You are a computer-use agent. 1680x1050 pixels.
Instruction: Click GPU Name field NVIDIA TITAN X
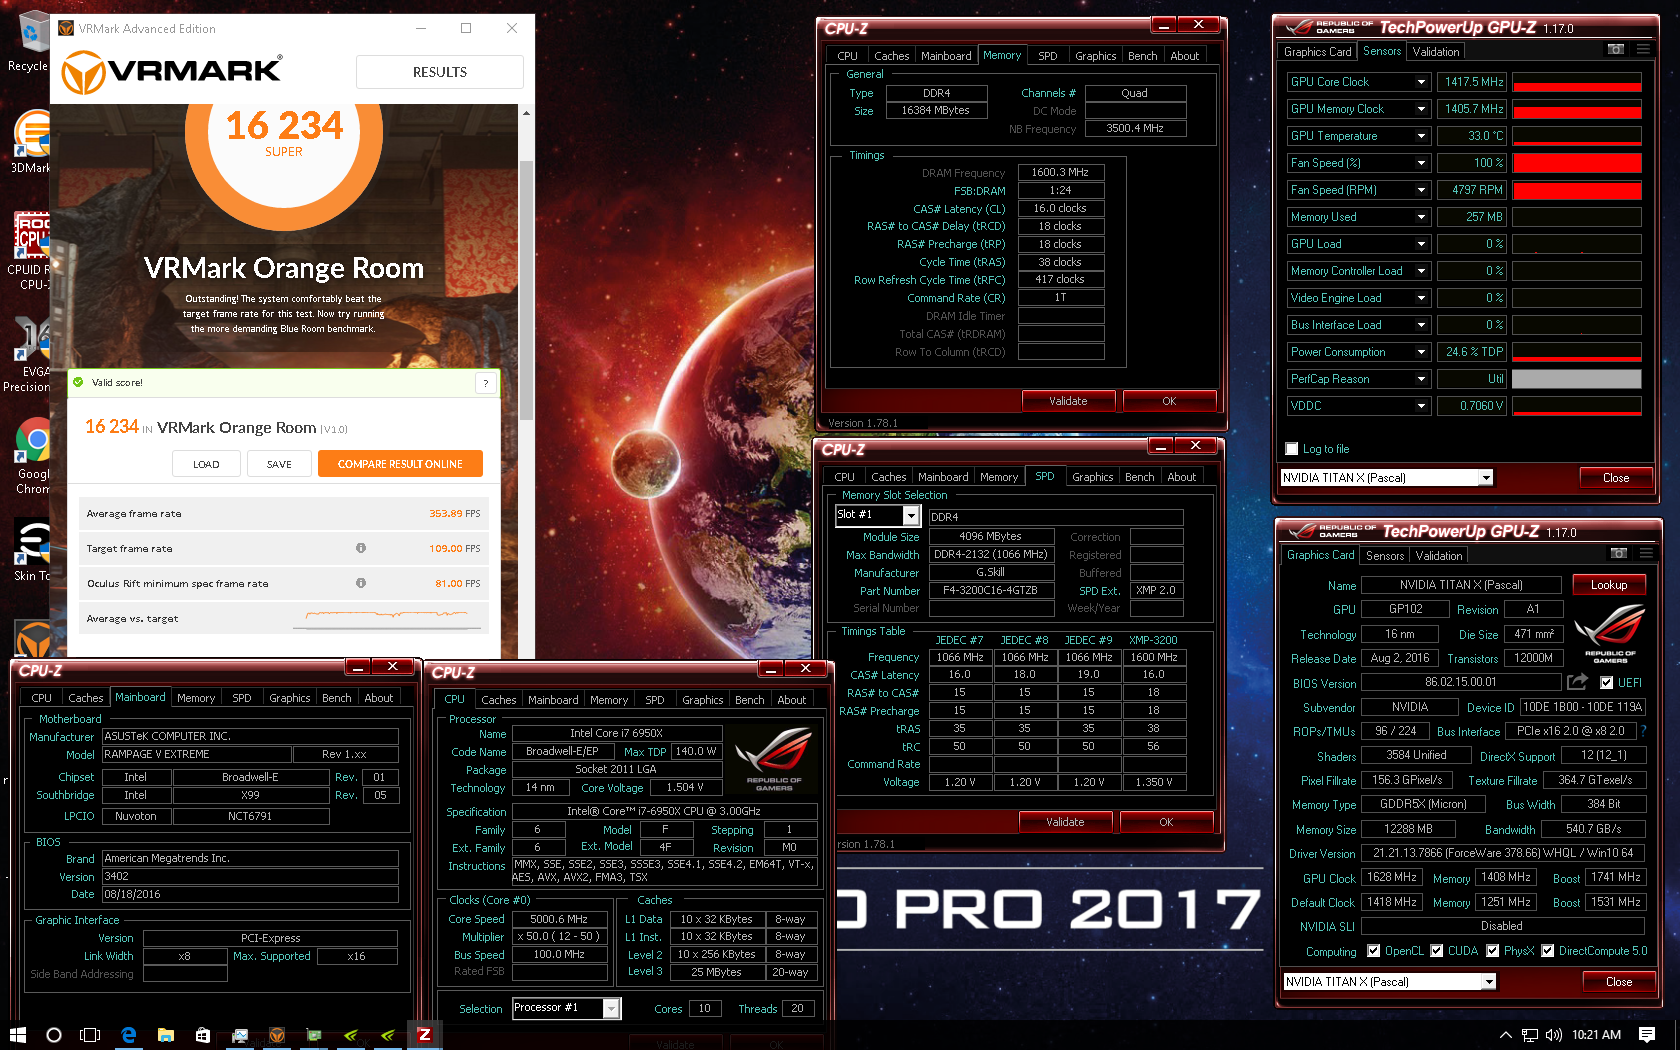1461,585
